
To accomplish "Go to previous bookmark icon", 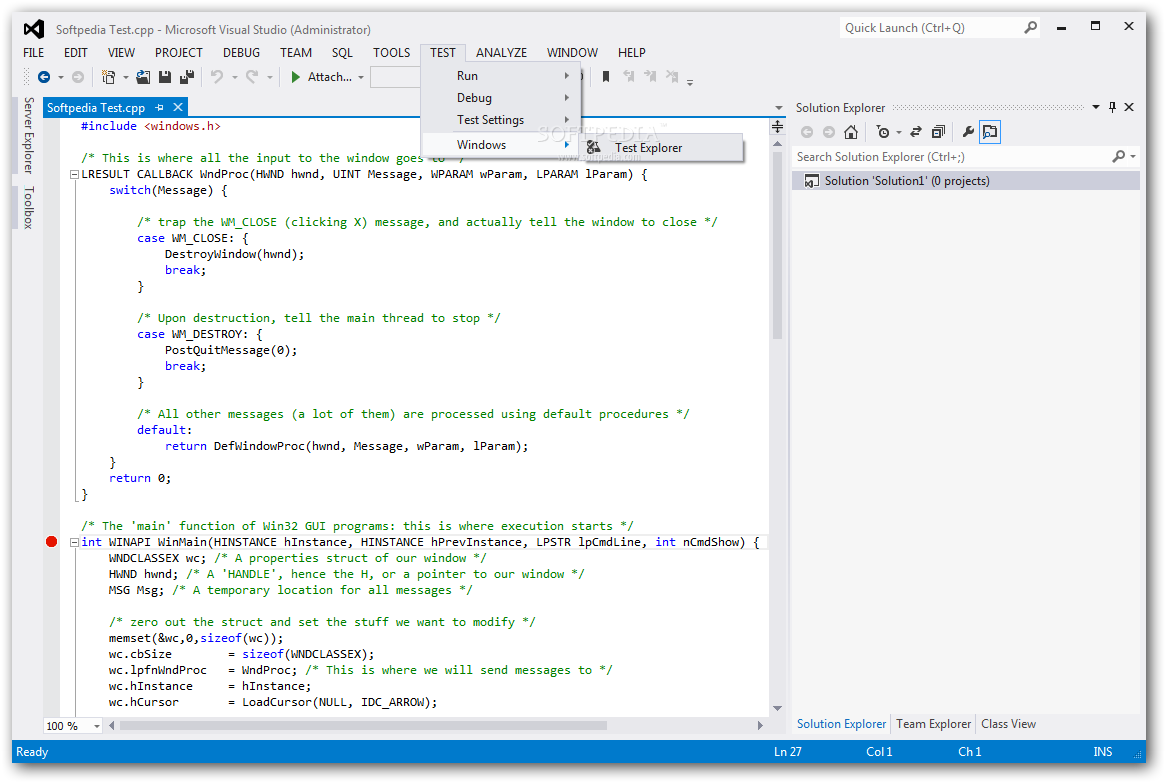I will pyautogui.click(x=629, y=77).
